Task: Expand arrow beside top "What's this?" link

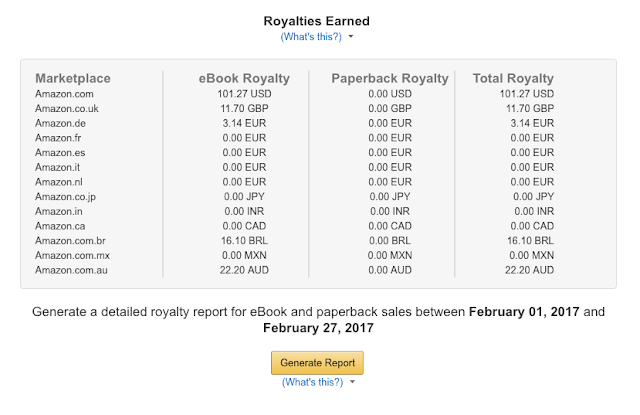Action: [x=351, y=38]
